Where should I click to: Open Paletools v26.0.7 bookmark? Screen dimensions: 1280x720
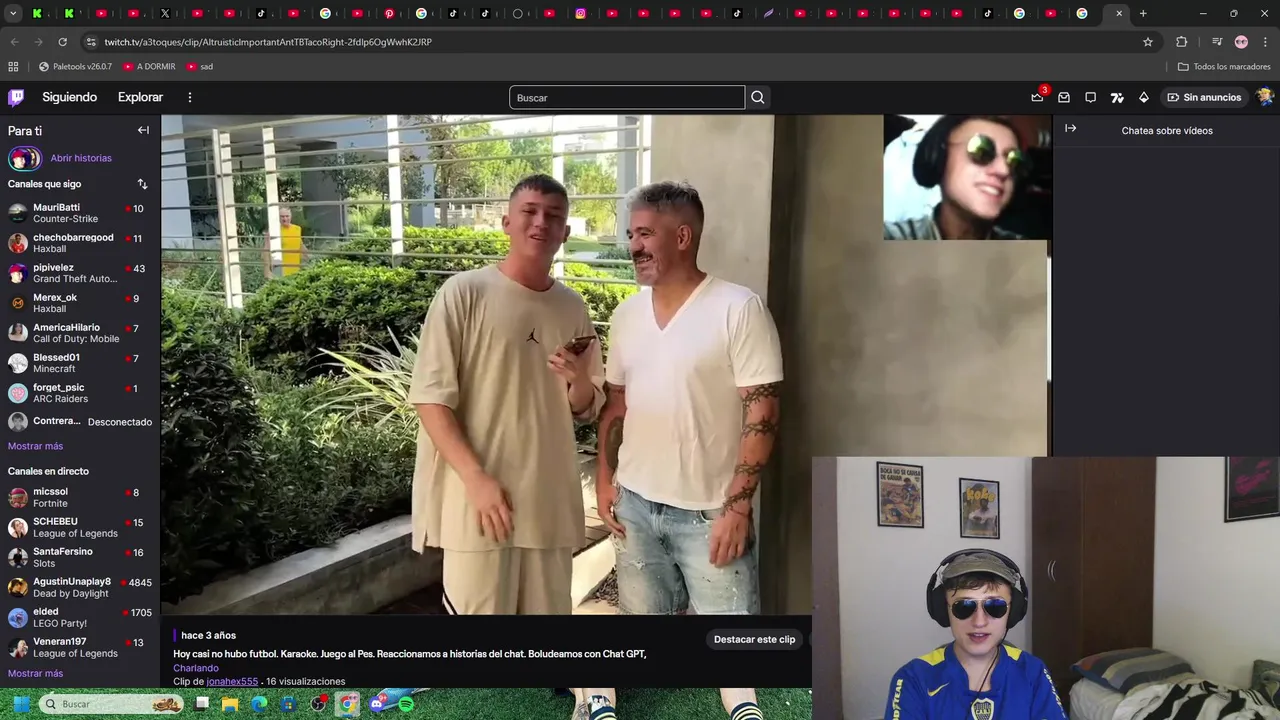tap(75, 66)
